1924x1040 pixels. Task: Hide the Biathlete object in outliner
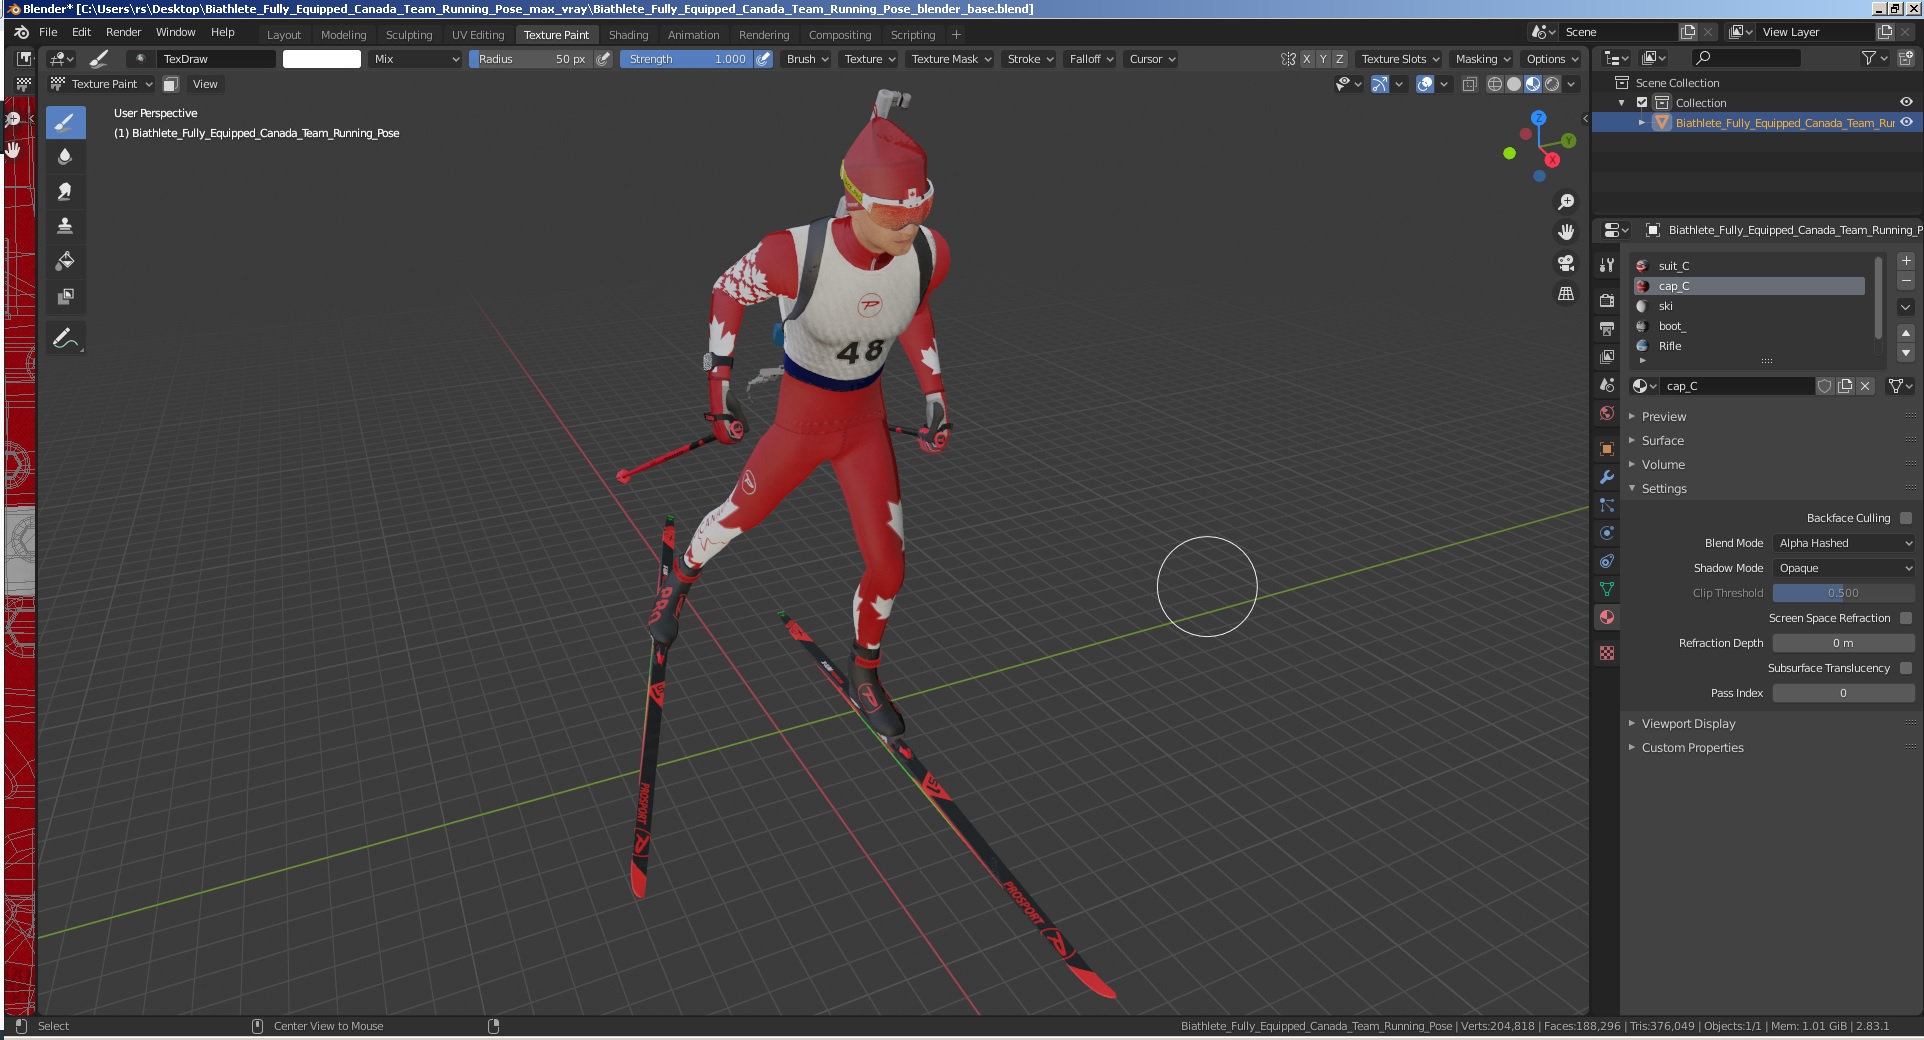tap(1906, 122)
